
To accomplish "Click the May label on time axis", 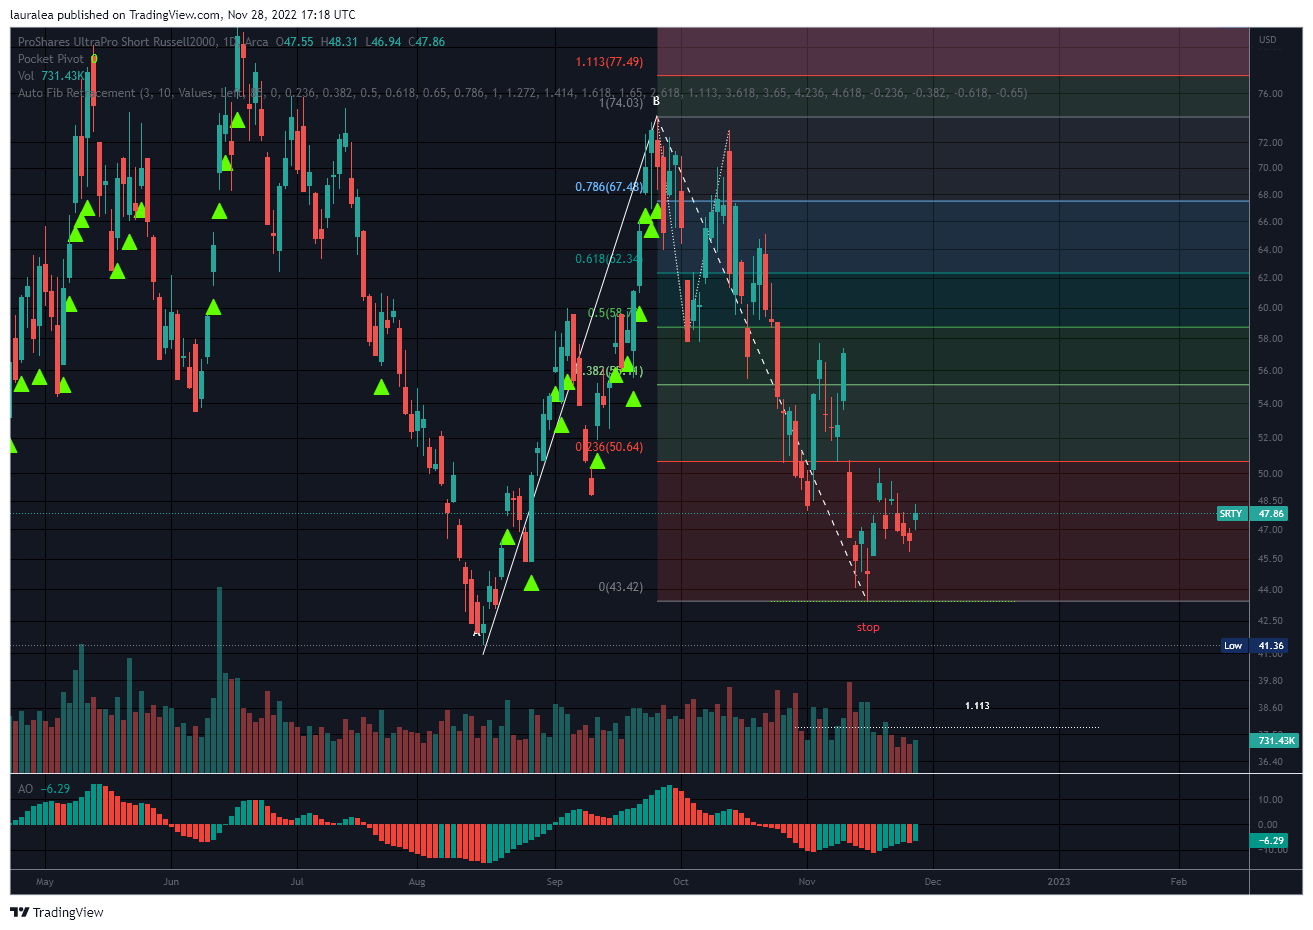I will (44, 882).
